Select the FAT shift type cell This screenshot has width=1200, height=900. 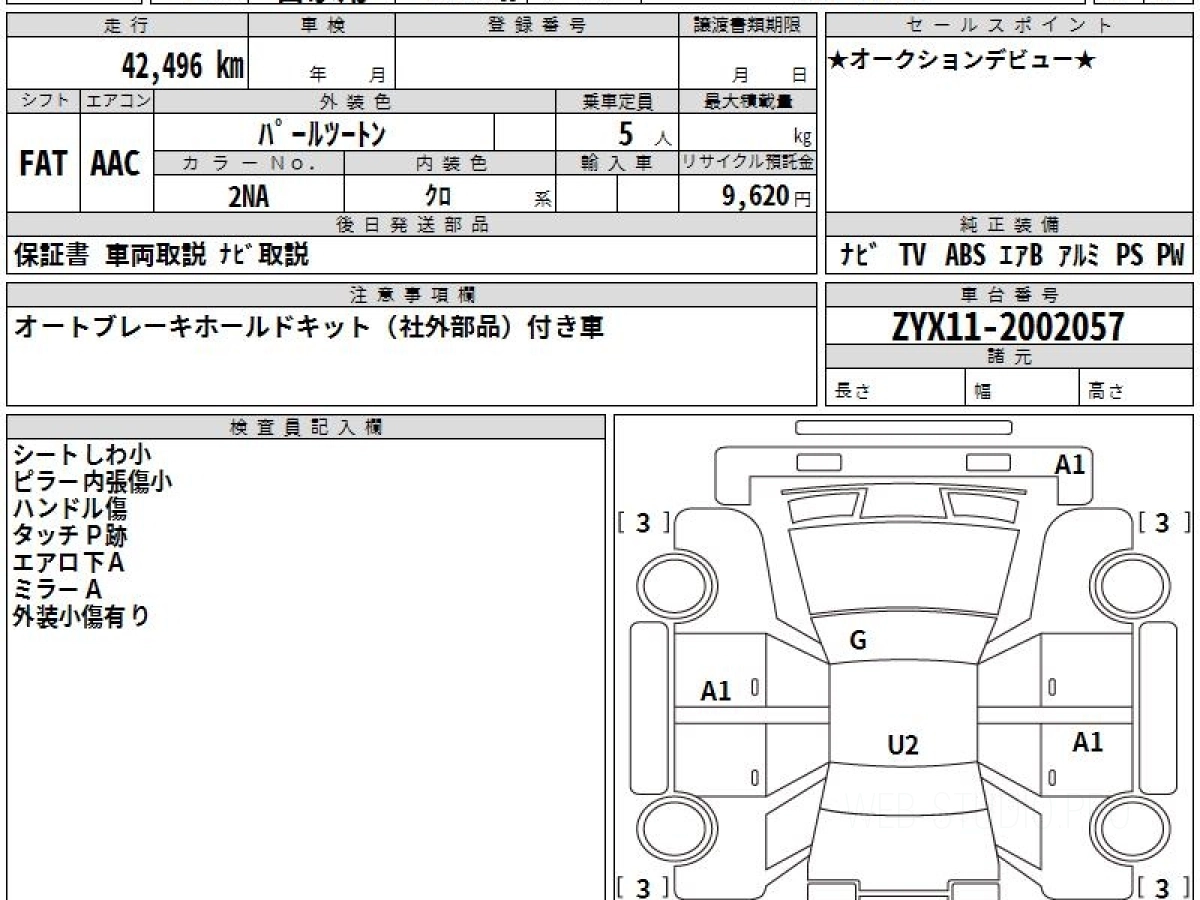(x=43, y=163)
